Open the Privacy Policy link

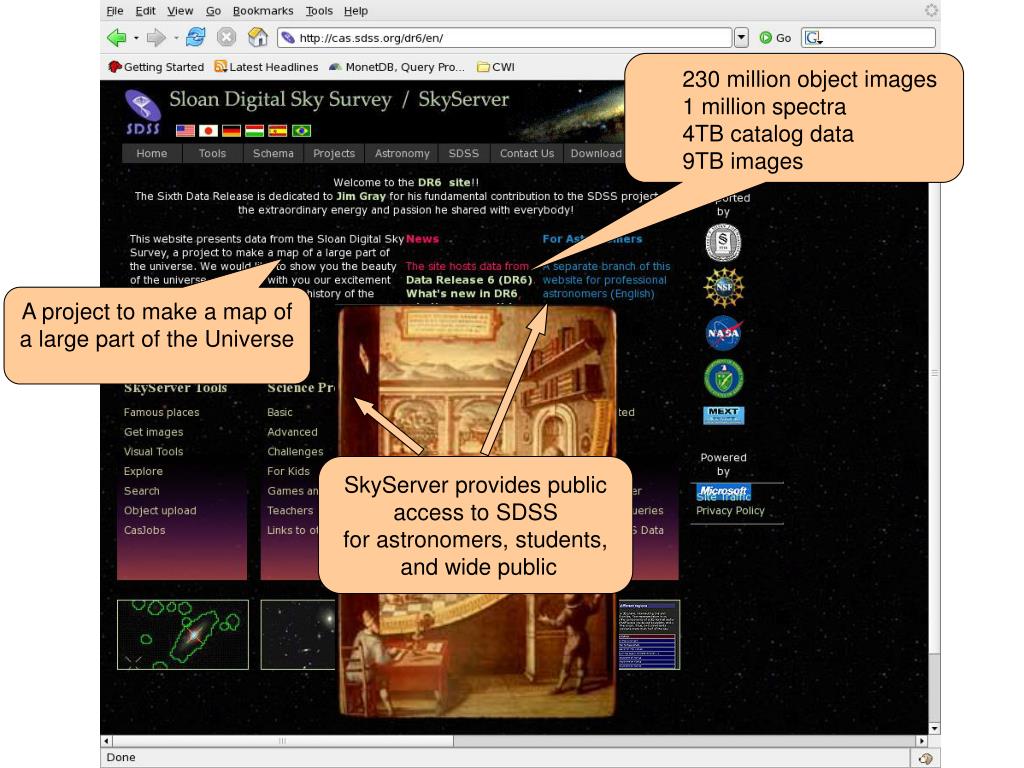pyautogui.click(x=730, y=511)
